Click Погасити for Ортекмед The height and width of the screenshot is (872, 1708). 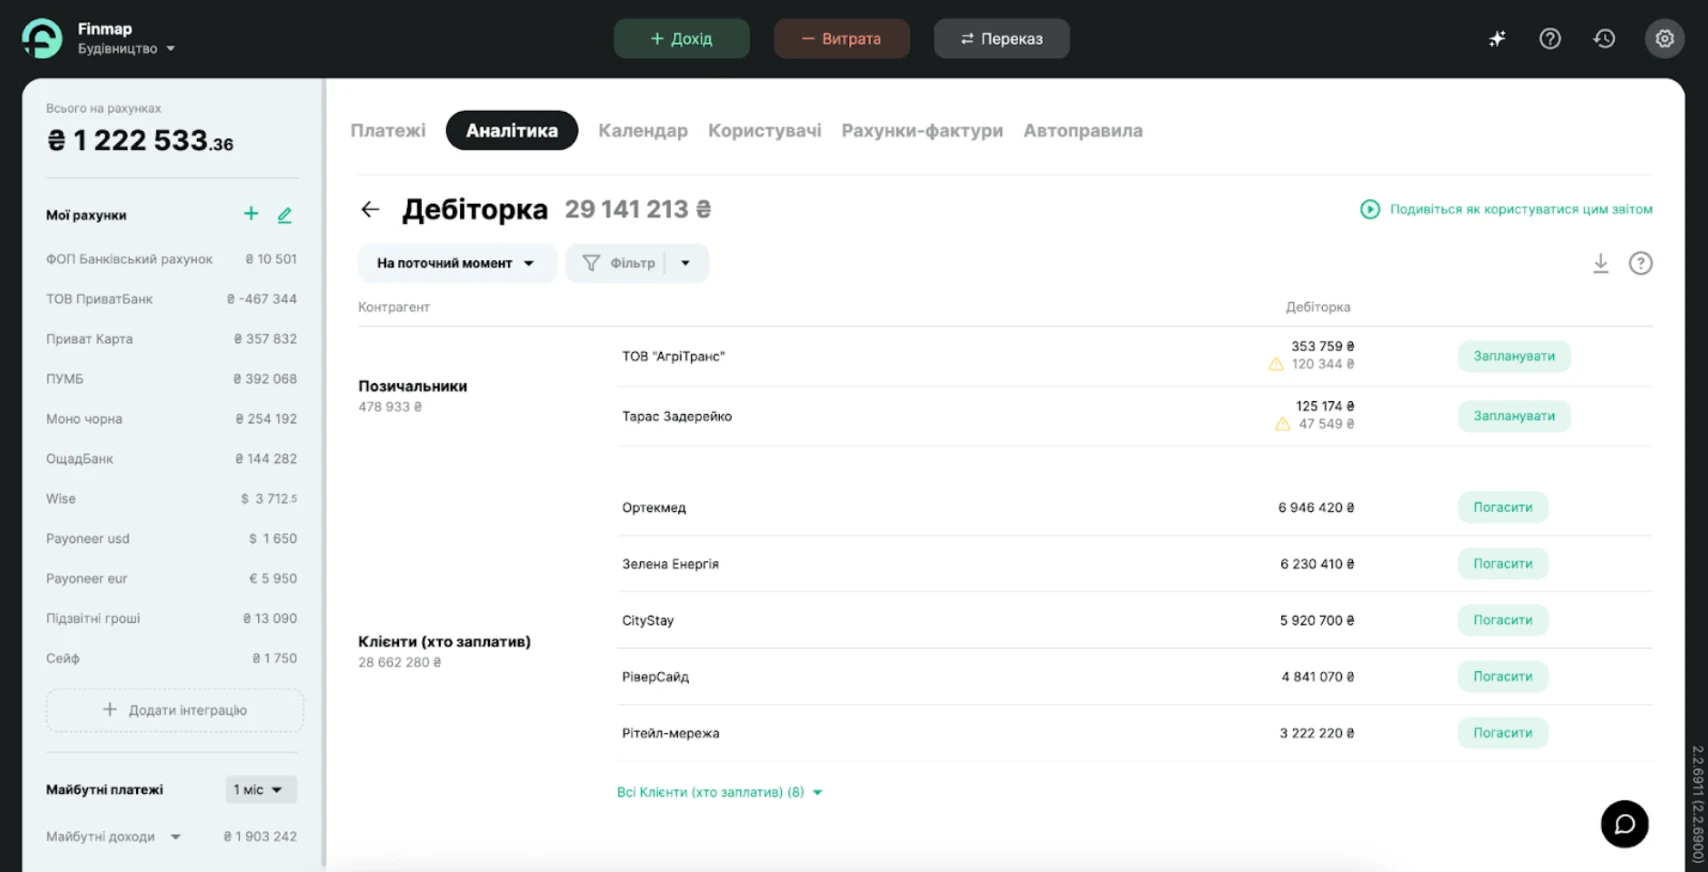tap(1503, 507)
